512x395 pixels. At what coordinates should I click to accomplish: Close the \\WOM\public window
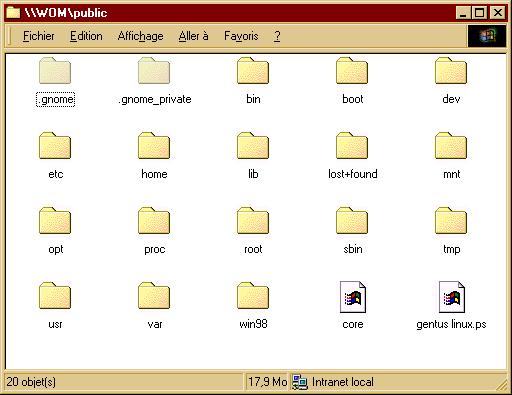[498, 13]
